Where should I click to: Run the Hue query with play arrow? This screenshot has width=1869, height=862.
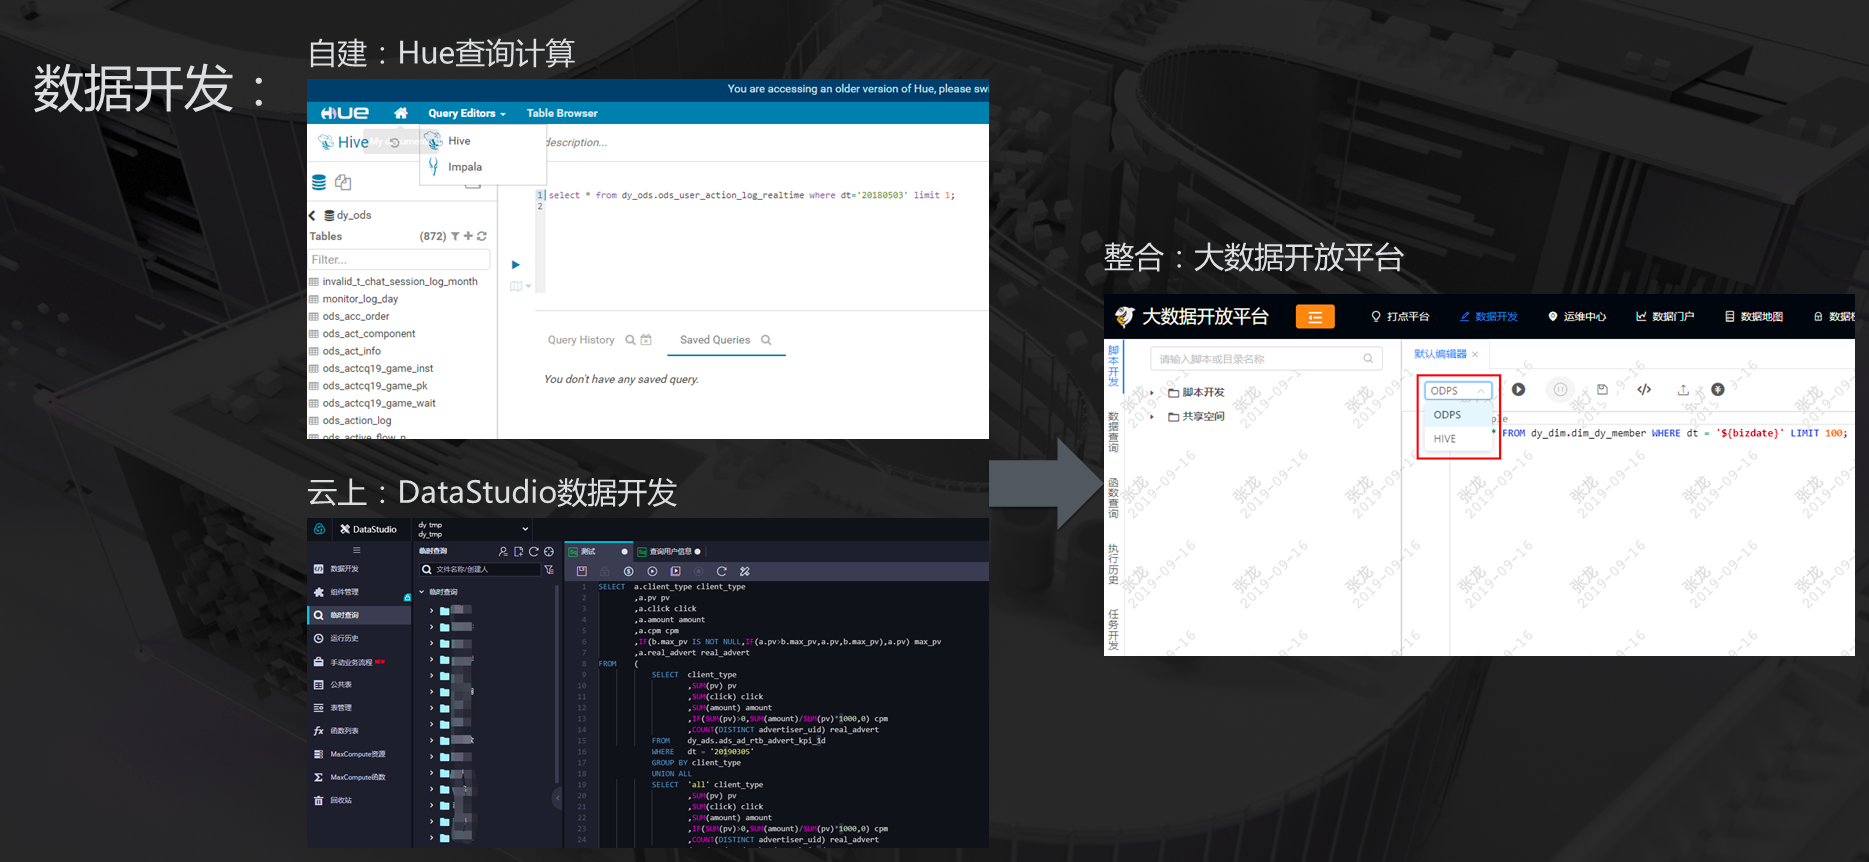click(516, 265)
